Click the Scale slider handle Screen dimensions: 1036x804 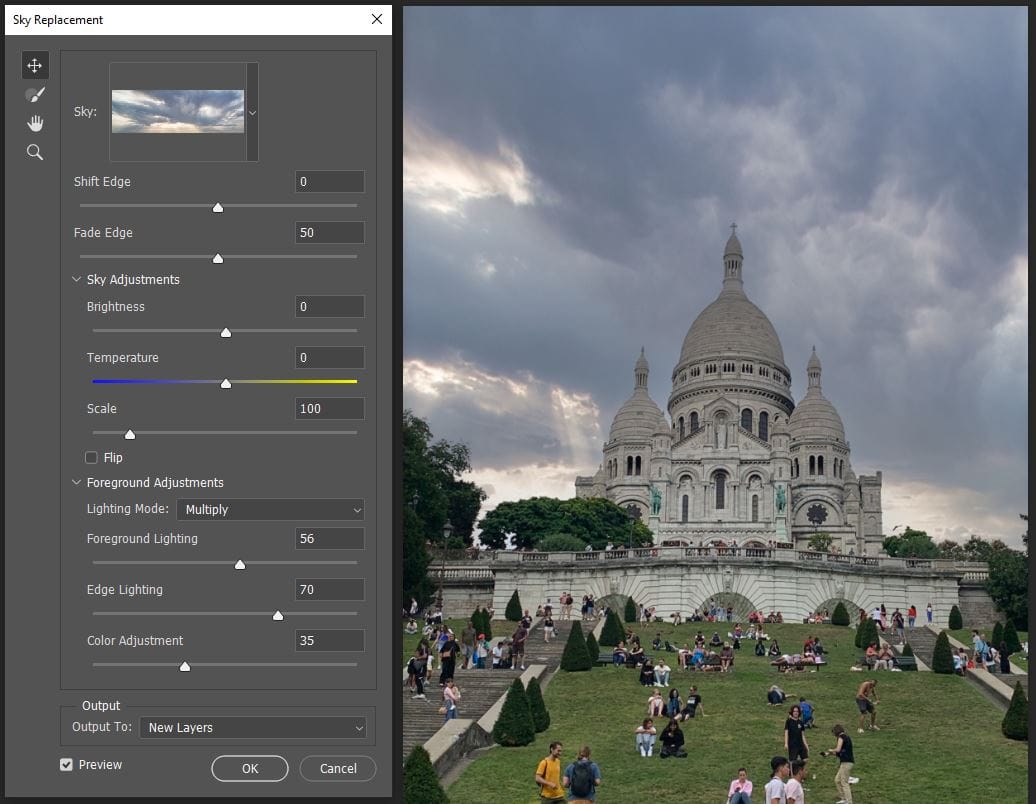tap(130, 434)
